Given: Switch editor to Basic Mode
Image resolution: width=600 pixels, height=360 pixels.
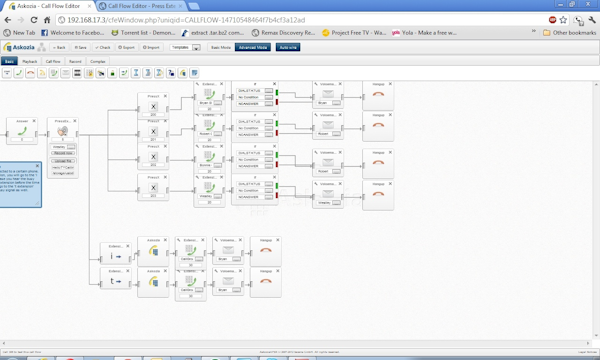Looking at the screenshot, I should point(221,47).
